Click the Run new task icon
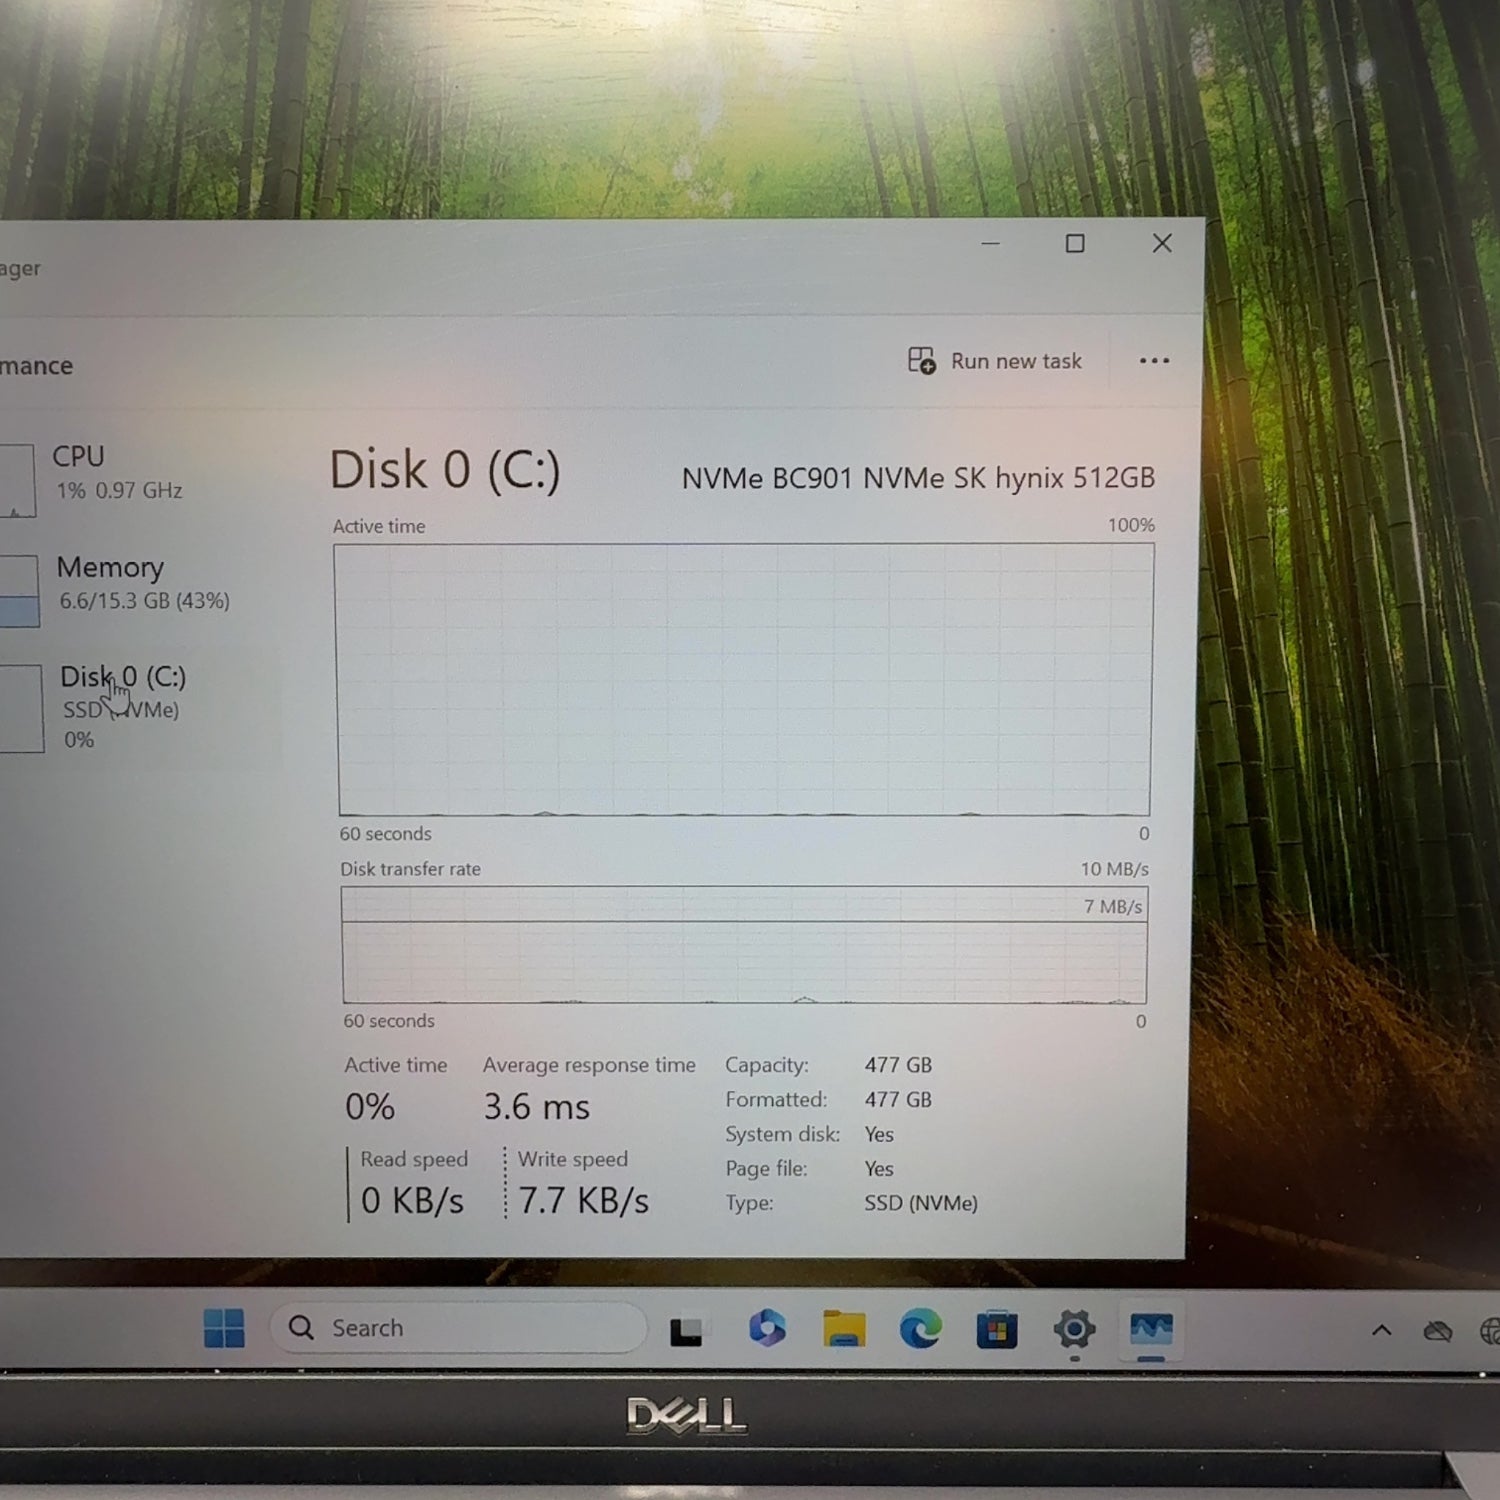This screenshot has height=1500, width=1500. [921, 360]
